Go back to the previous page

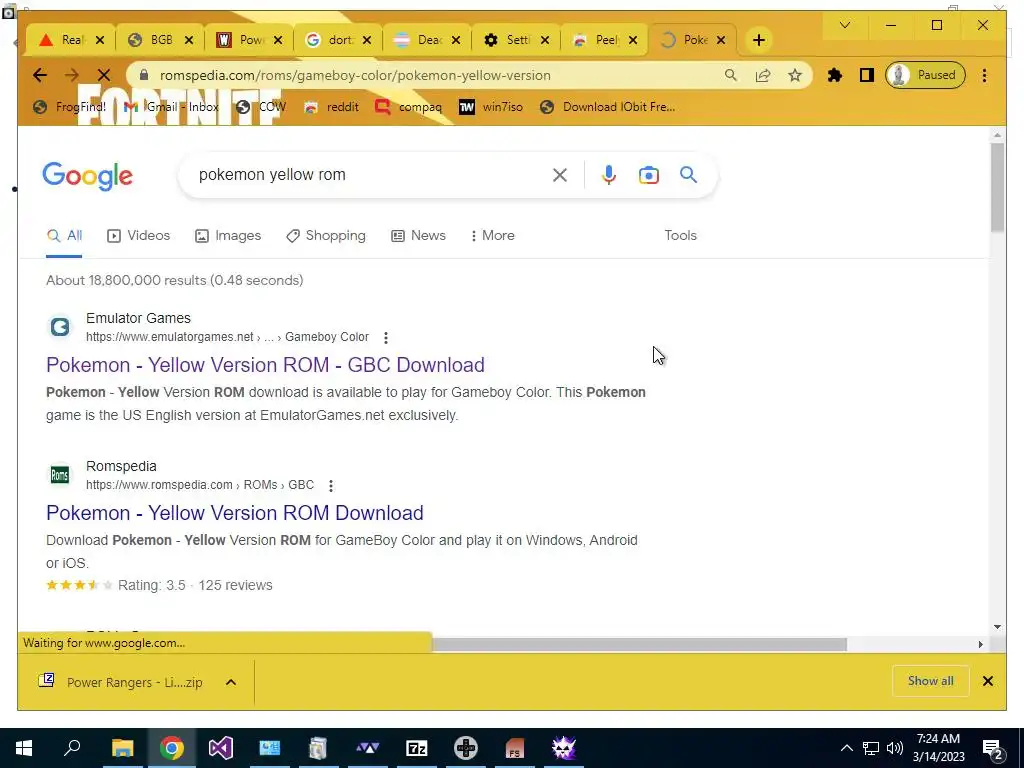pyautogui.click(x=40, y=75)
